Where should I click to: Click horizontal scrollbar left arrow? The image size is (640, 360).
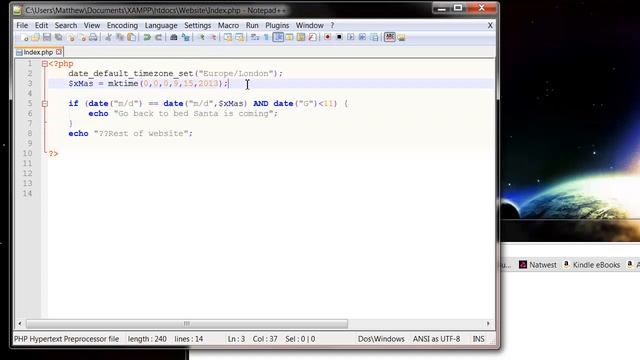point(20,324)
